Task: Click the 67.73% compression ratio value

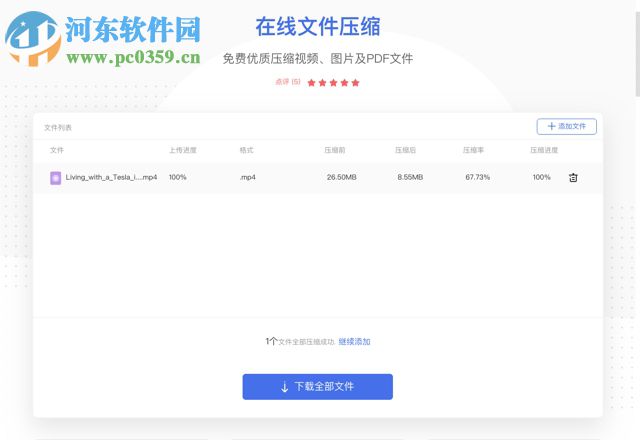Action: coord(478,177)
